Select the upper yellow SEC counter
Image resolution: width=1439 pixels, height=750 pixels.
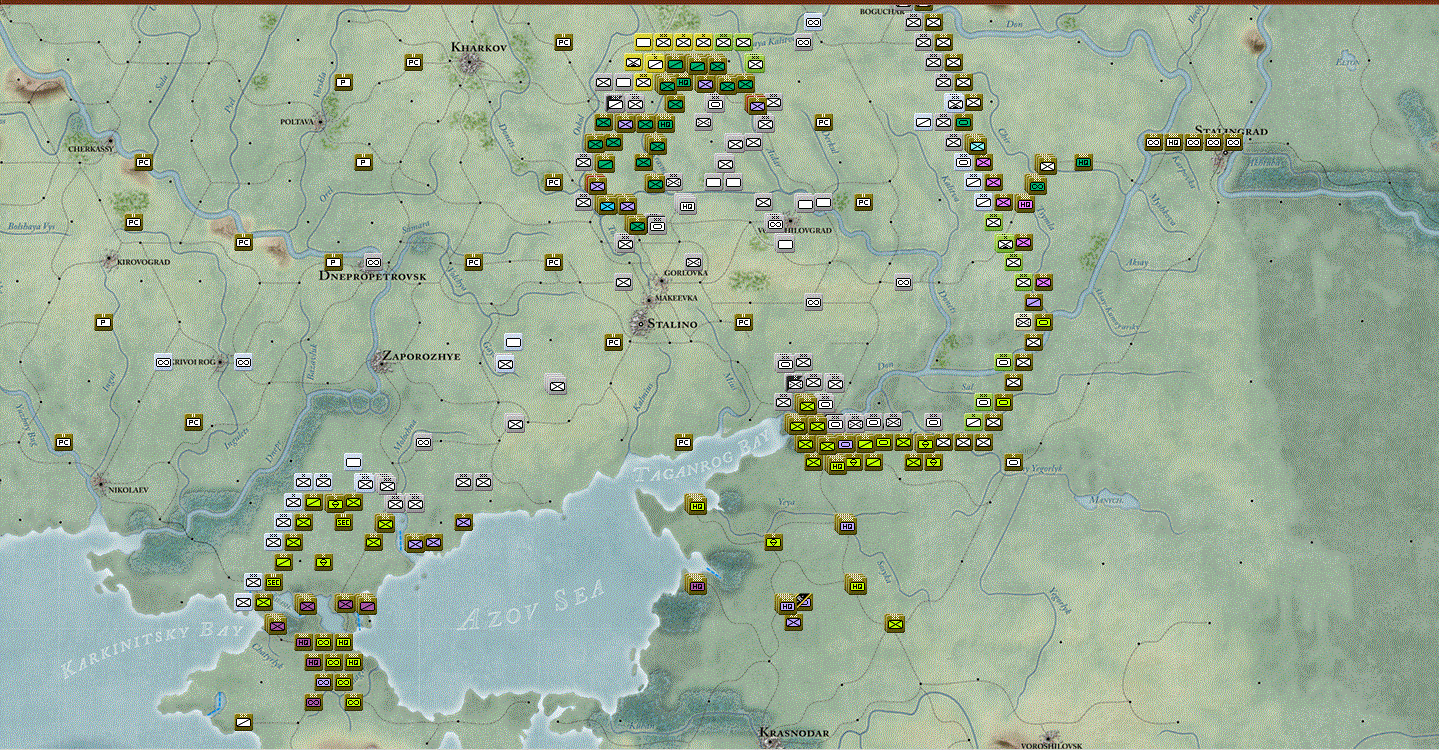[x=343, y=522]
